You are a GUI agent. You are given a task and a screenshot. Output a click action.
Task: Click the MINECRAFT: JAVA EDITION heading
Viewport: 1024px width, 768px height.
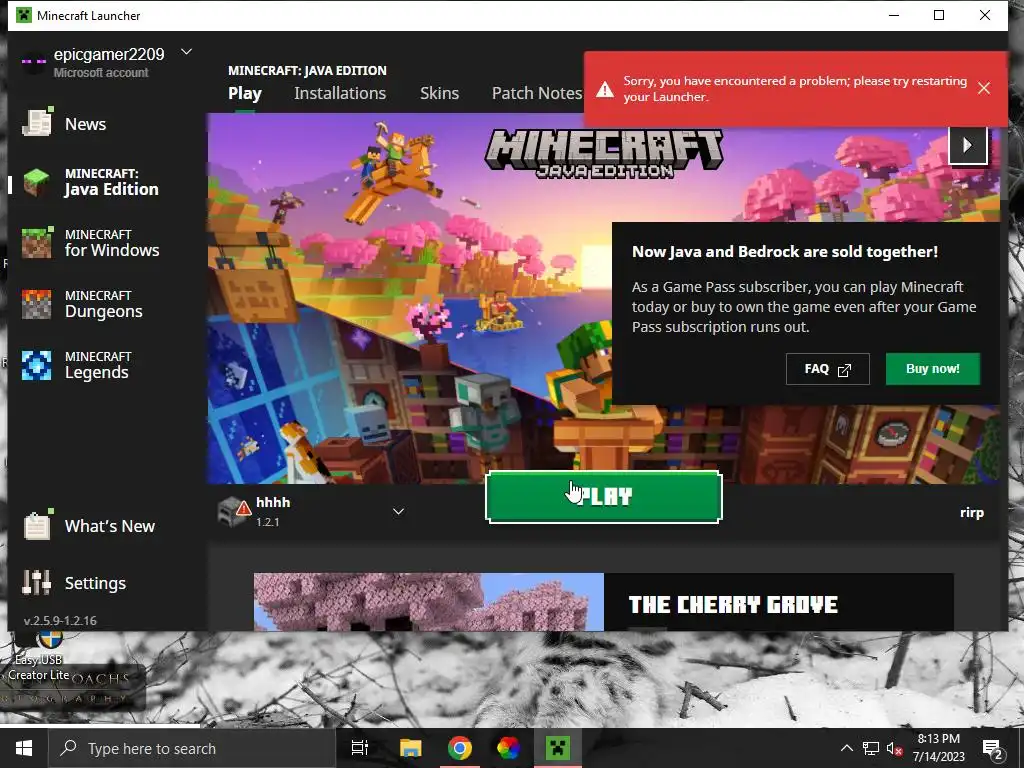pyautogui.click(x=307, y=71)
